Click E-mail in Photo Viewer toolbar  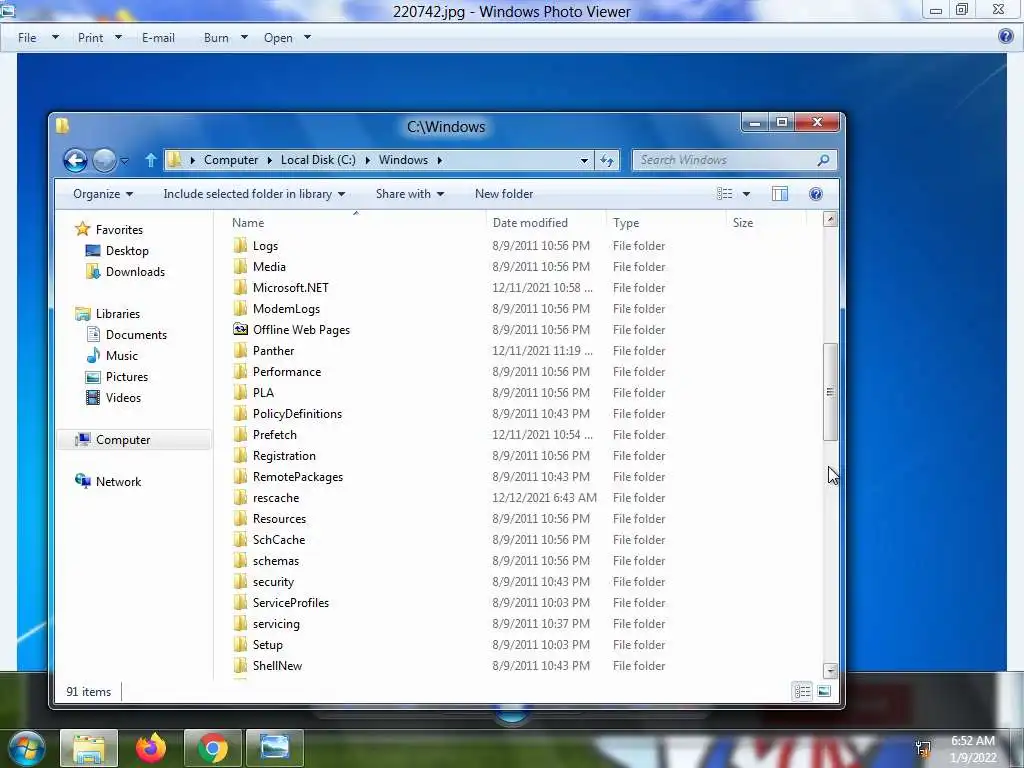click(x=158, y=38)
